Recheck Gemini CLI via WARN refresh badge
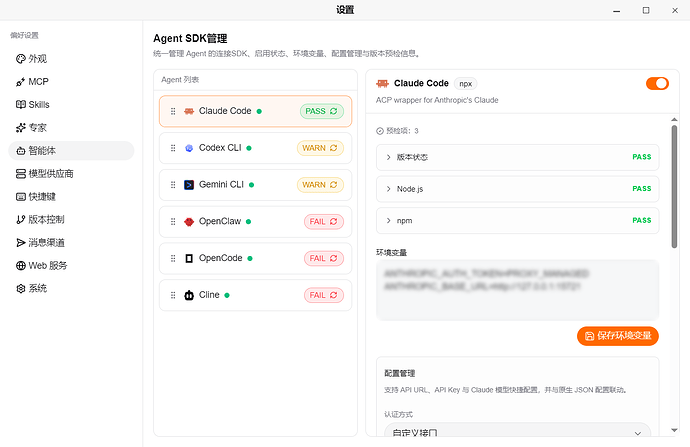This screenshot has width=690, height=447. point(320,185)
